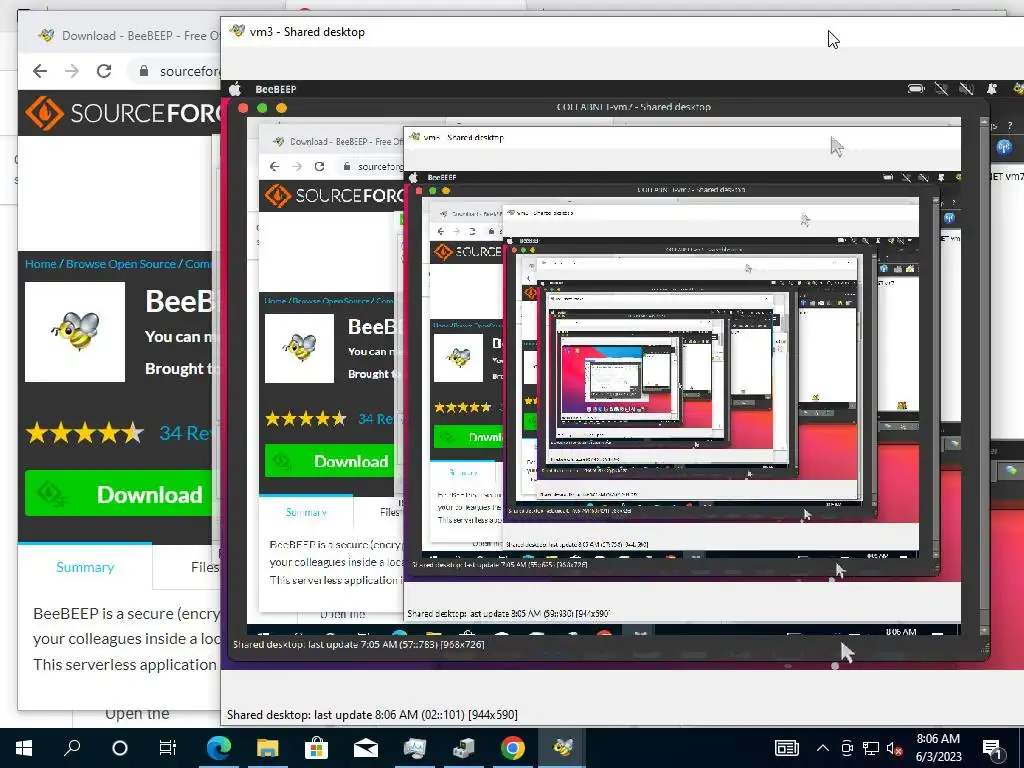View site info via the address bar lock
1024x768 pixels.
(144, 71)
